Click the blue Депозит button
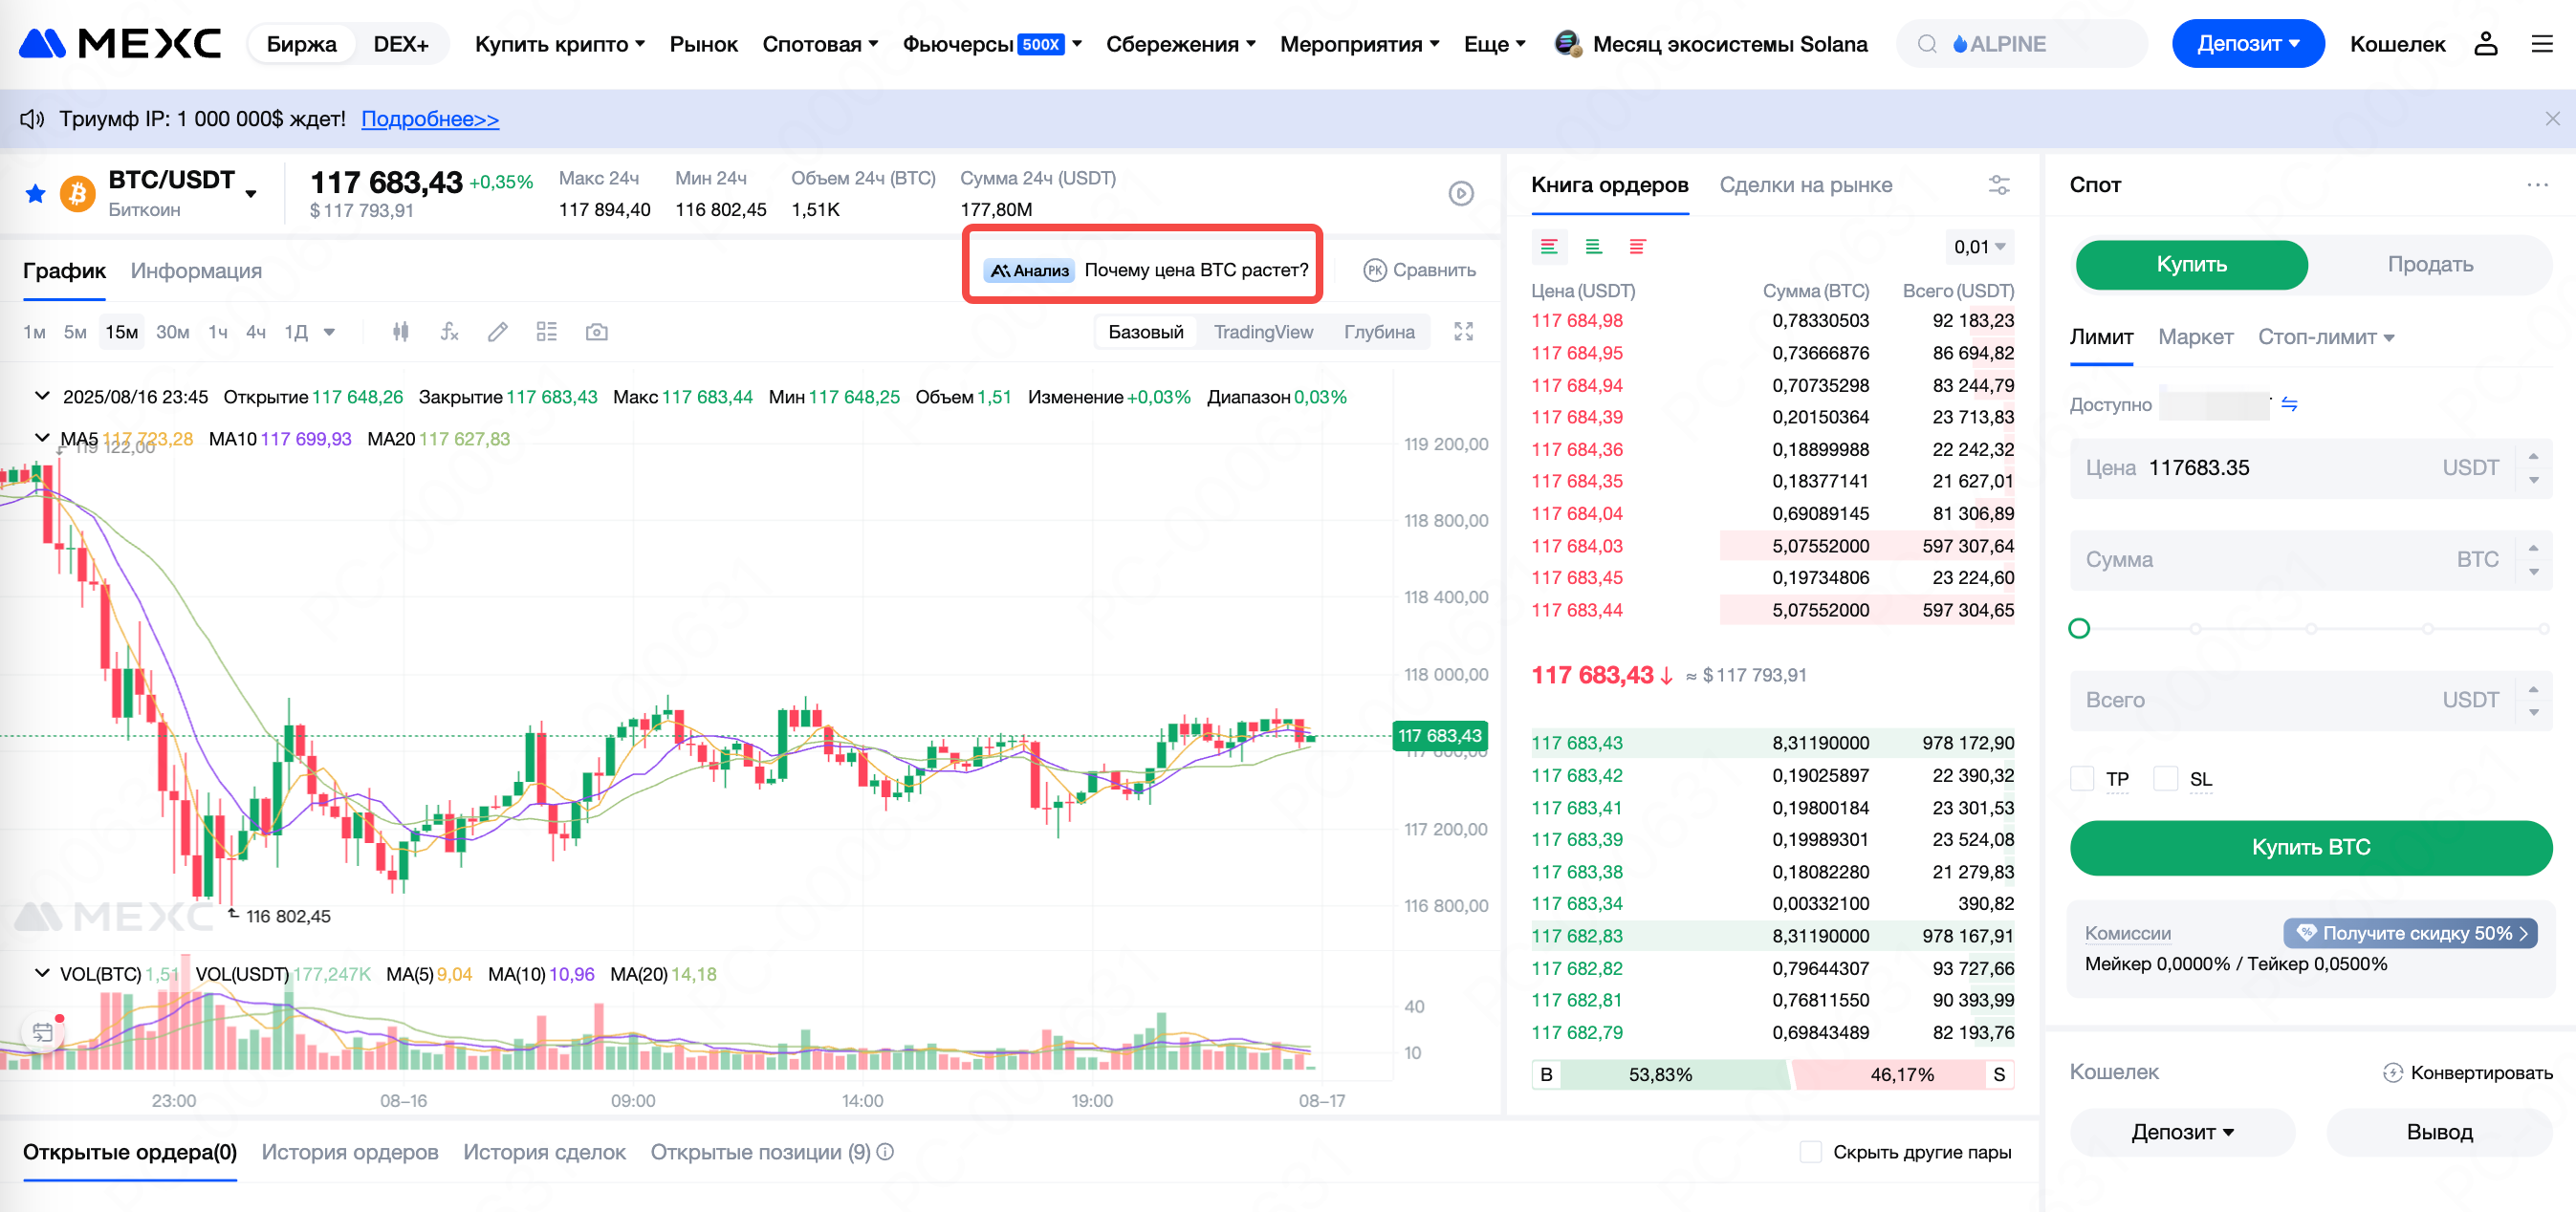Viewport: 2576px width, 1212px height. coord(2247,44)
